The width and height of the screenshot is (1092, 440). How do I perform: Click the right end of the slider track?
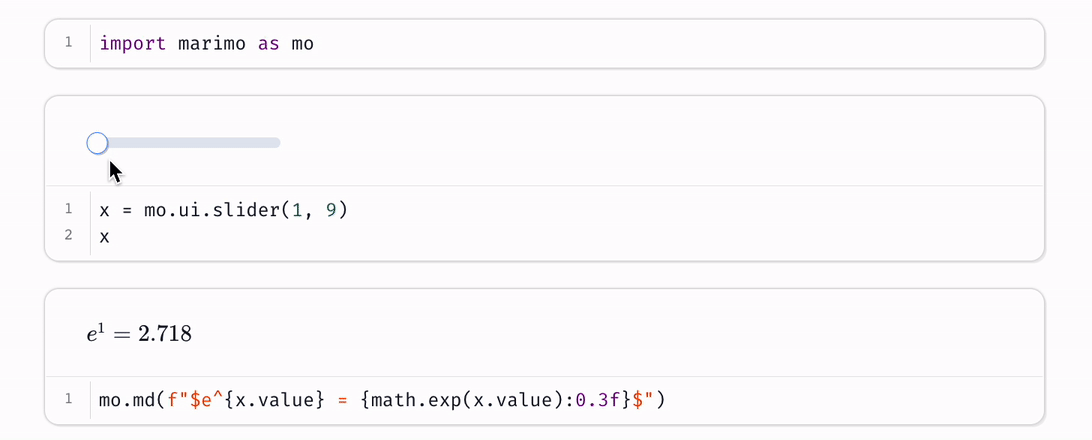pos(277,143)
